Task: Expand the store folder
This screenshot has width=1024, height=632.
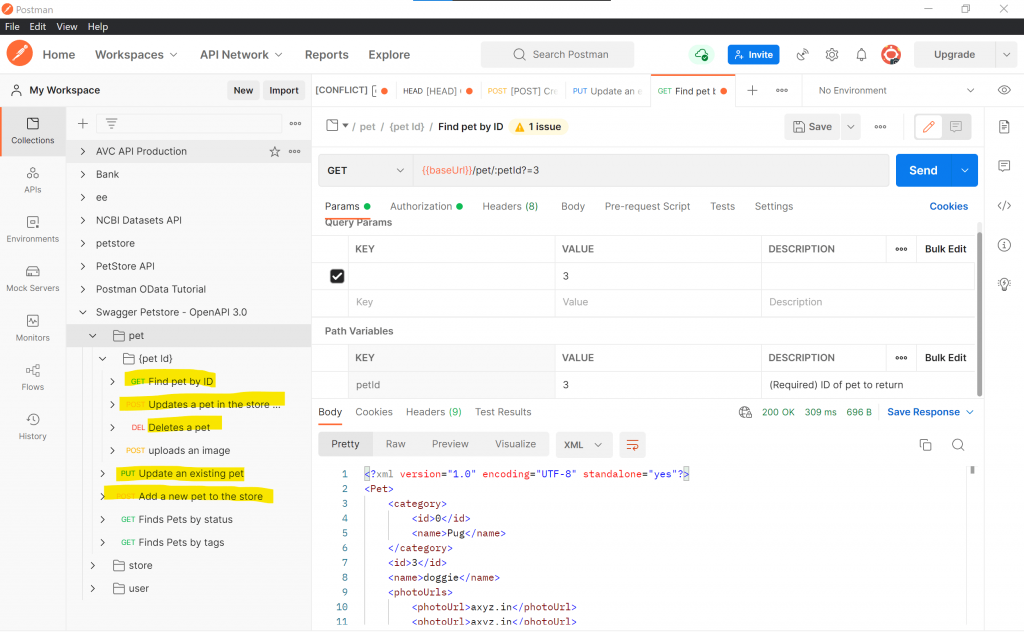Action: (x=93, y=565)
